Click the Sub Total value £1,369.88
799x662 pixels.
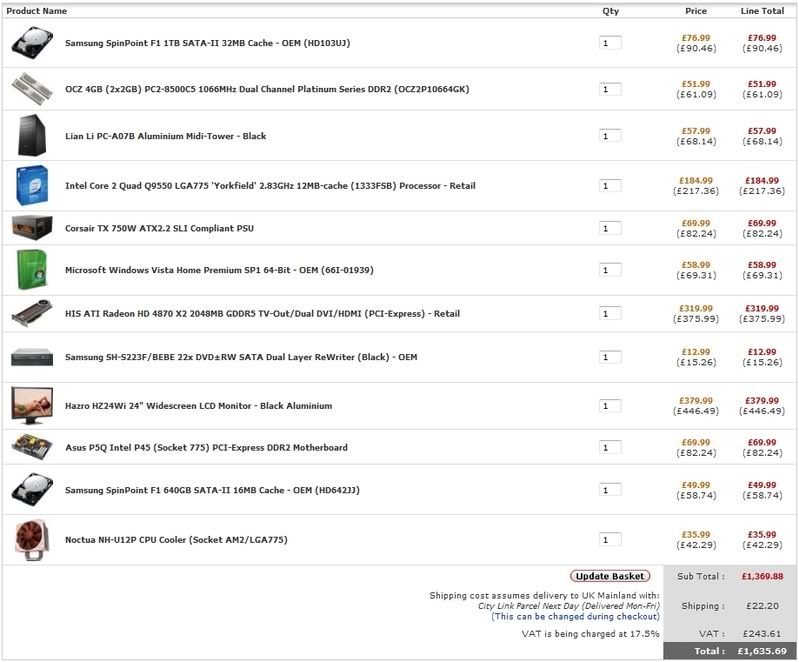762,576
